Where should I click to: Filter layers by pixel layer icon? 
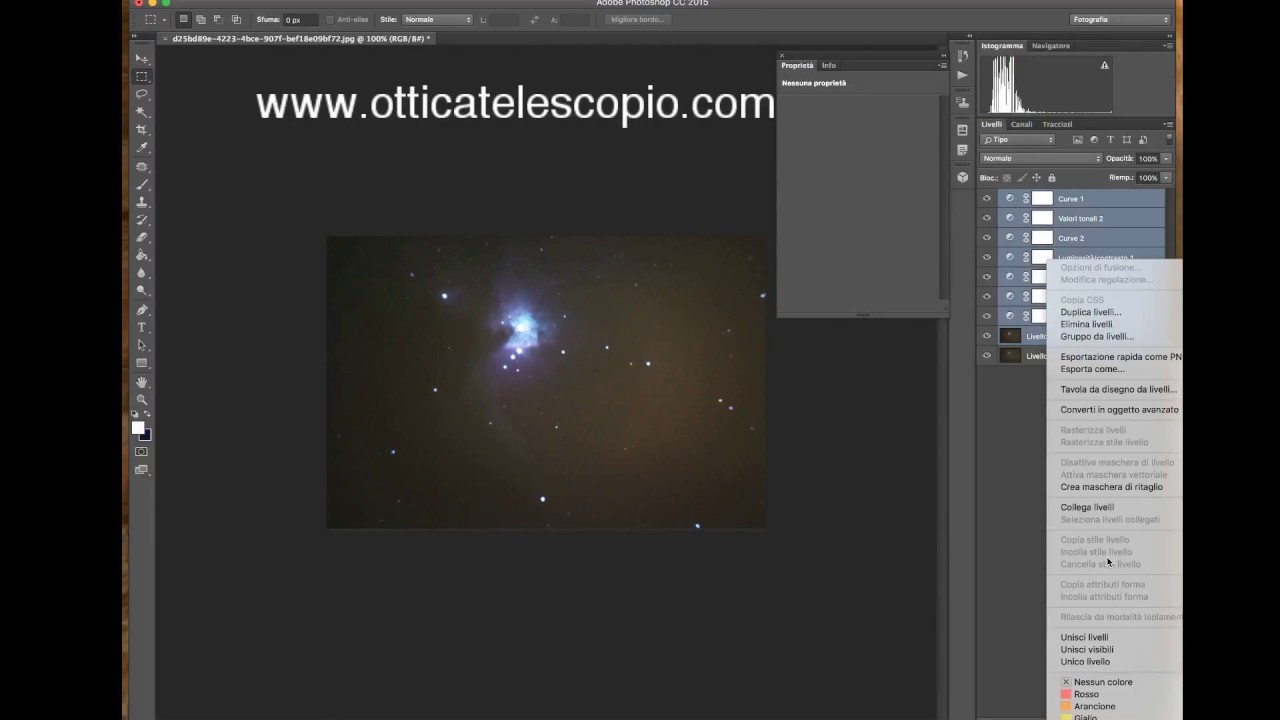pos(1077,140)
